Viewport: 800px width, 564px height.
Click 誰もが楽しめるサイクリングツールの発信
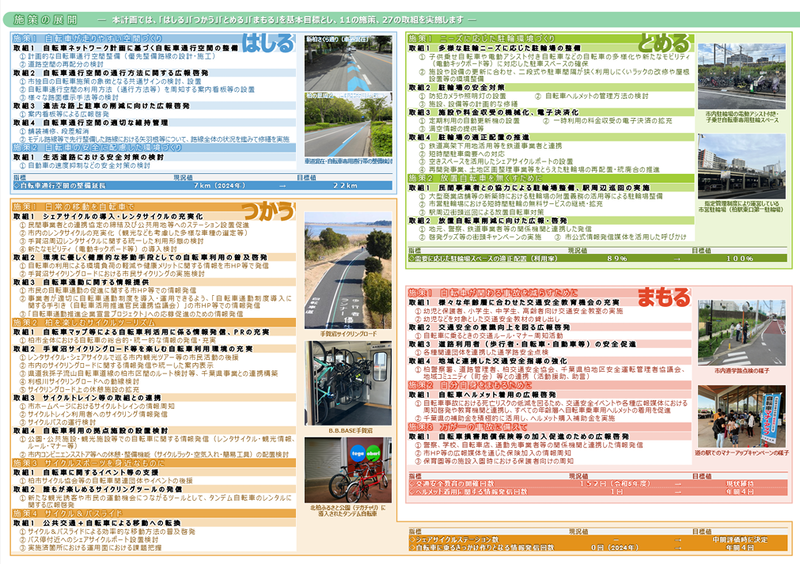pyautogui.click(x=112, y=489)
